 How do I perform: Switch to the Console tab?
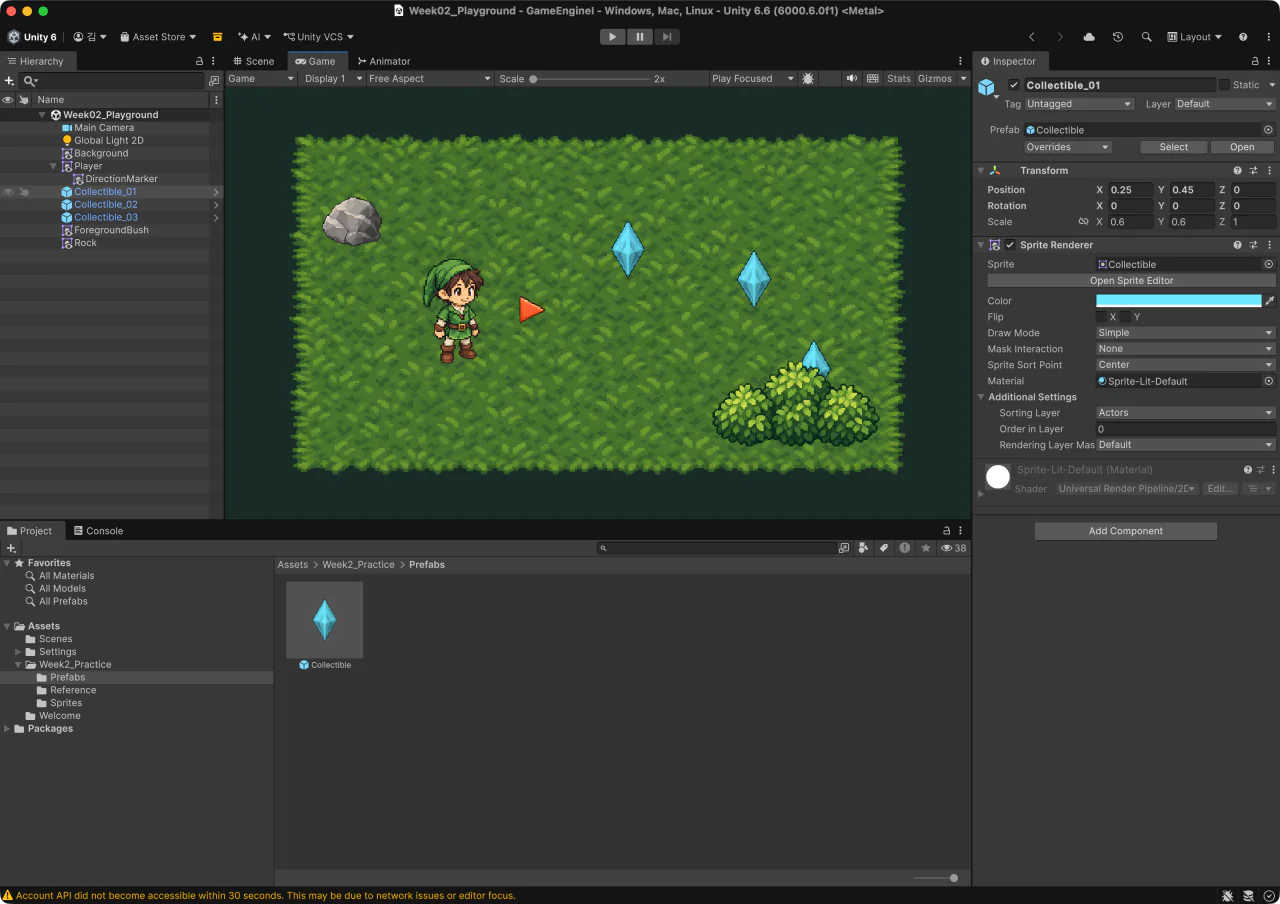click(x=97, y=531)
